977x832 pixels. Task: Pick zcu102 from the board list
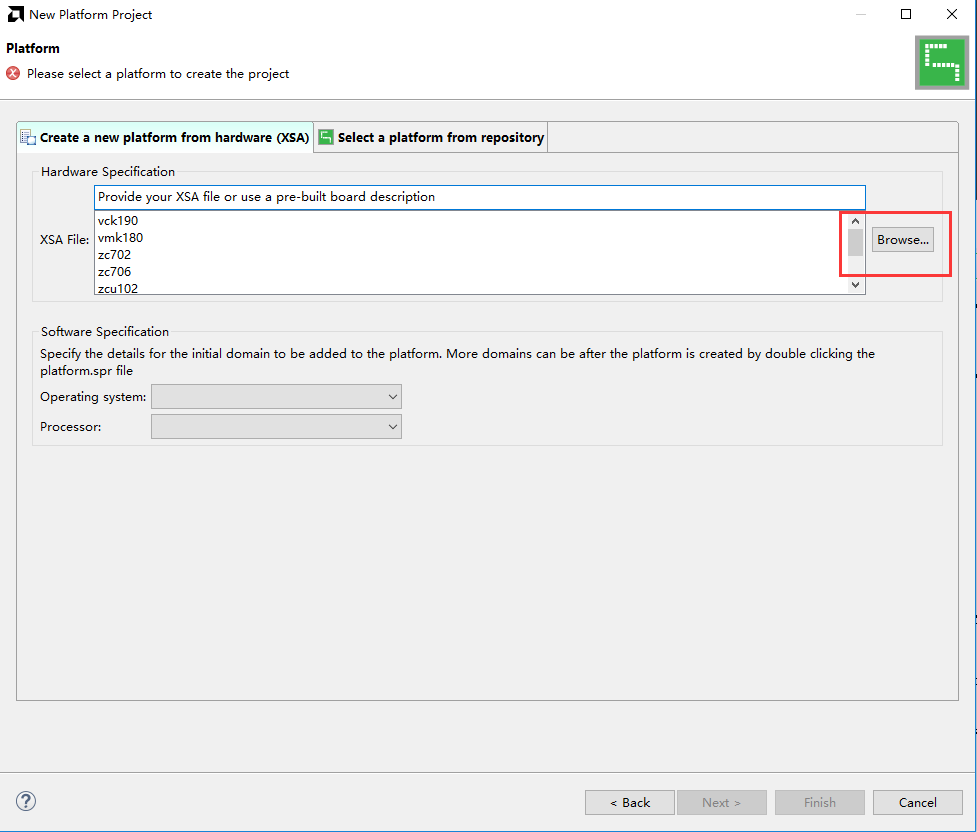(118, 288)
